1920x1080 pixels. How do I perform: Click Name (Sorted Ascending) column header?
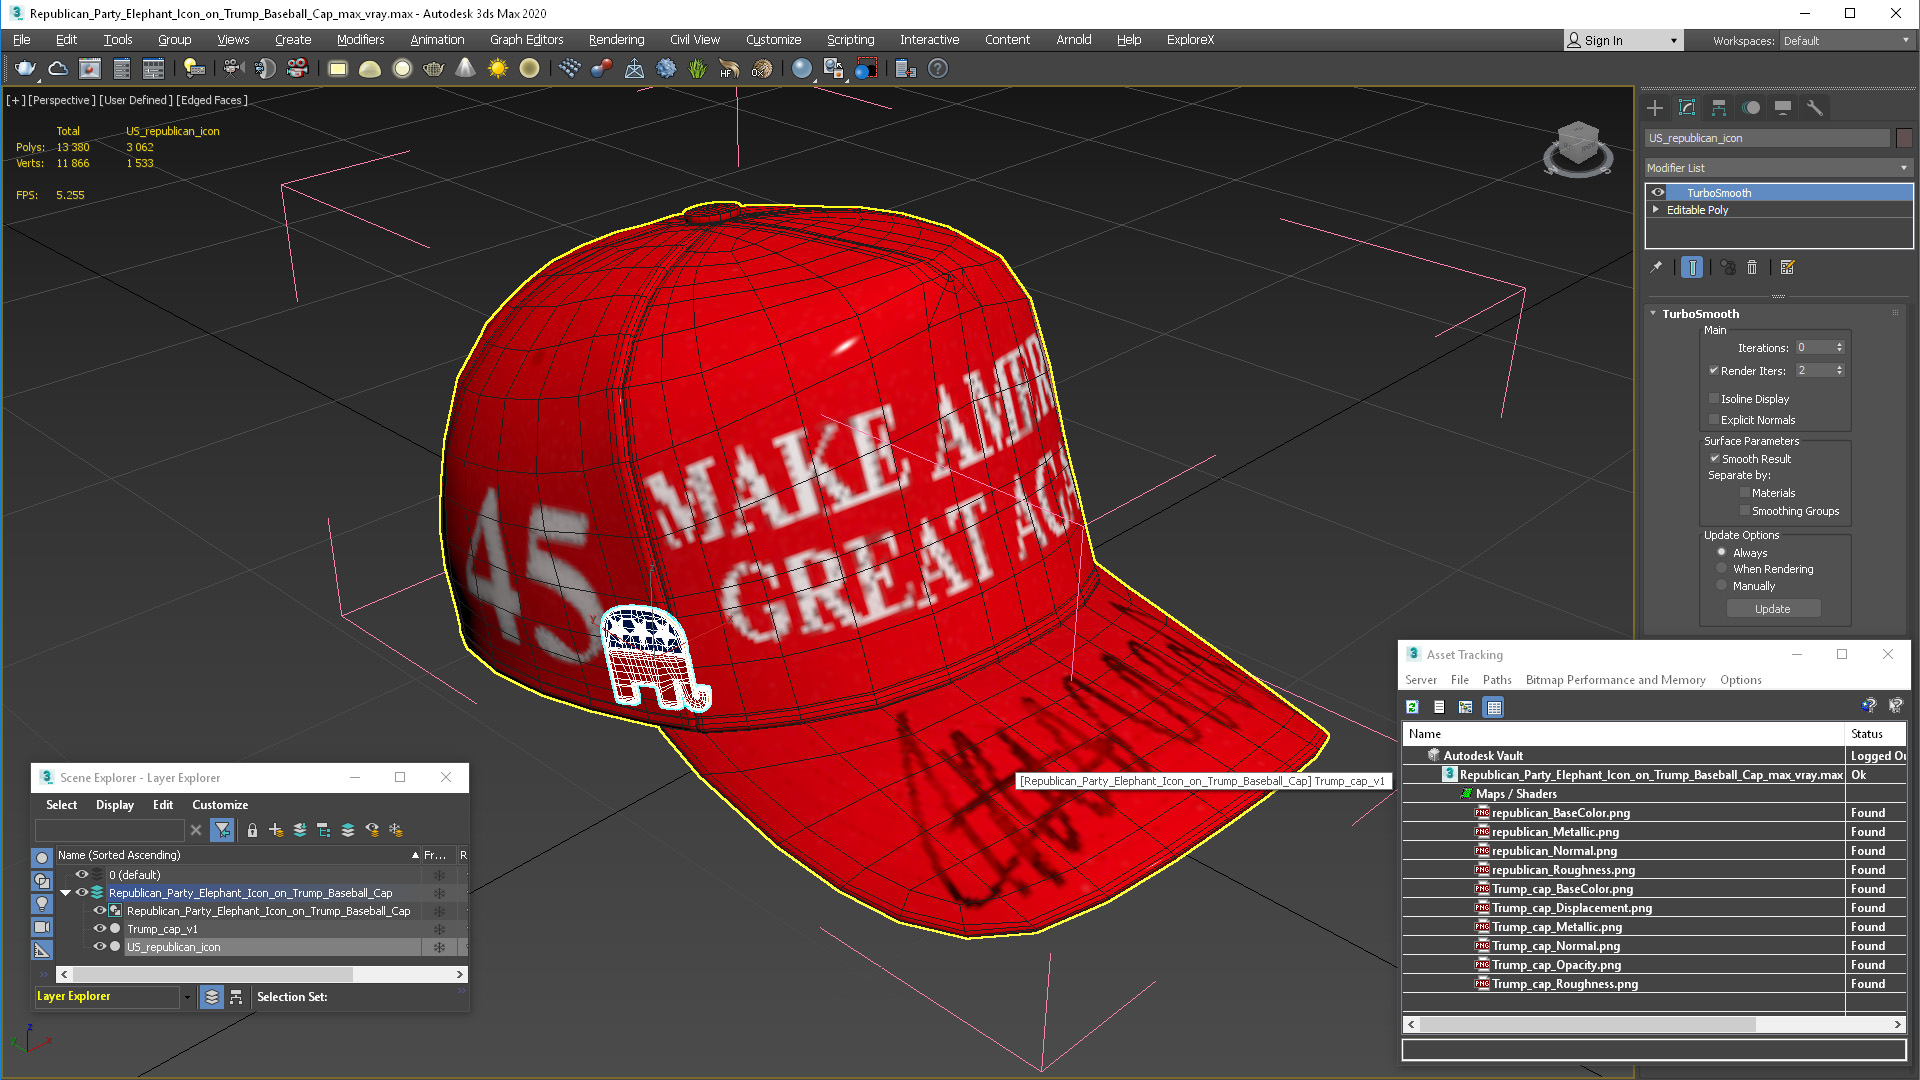(238, 855)
